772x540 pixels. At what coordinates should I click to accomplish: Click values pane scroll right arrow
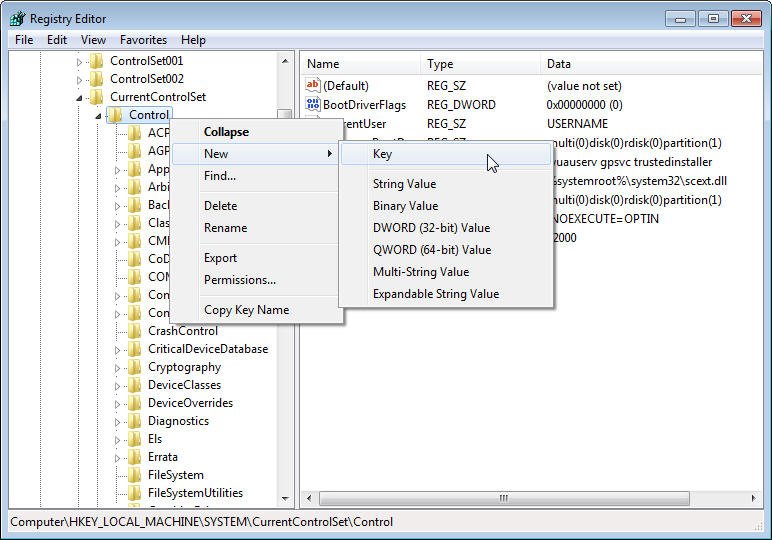[753, 498]
